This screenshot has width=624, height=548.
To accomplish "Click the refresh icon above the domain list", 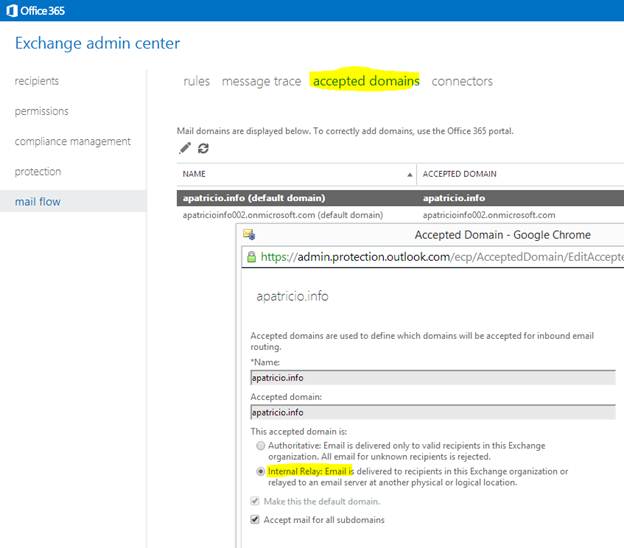I will (x=203, y=148).
